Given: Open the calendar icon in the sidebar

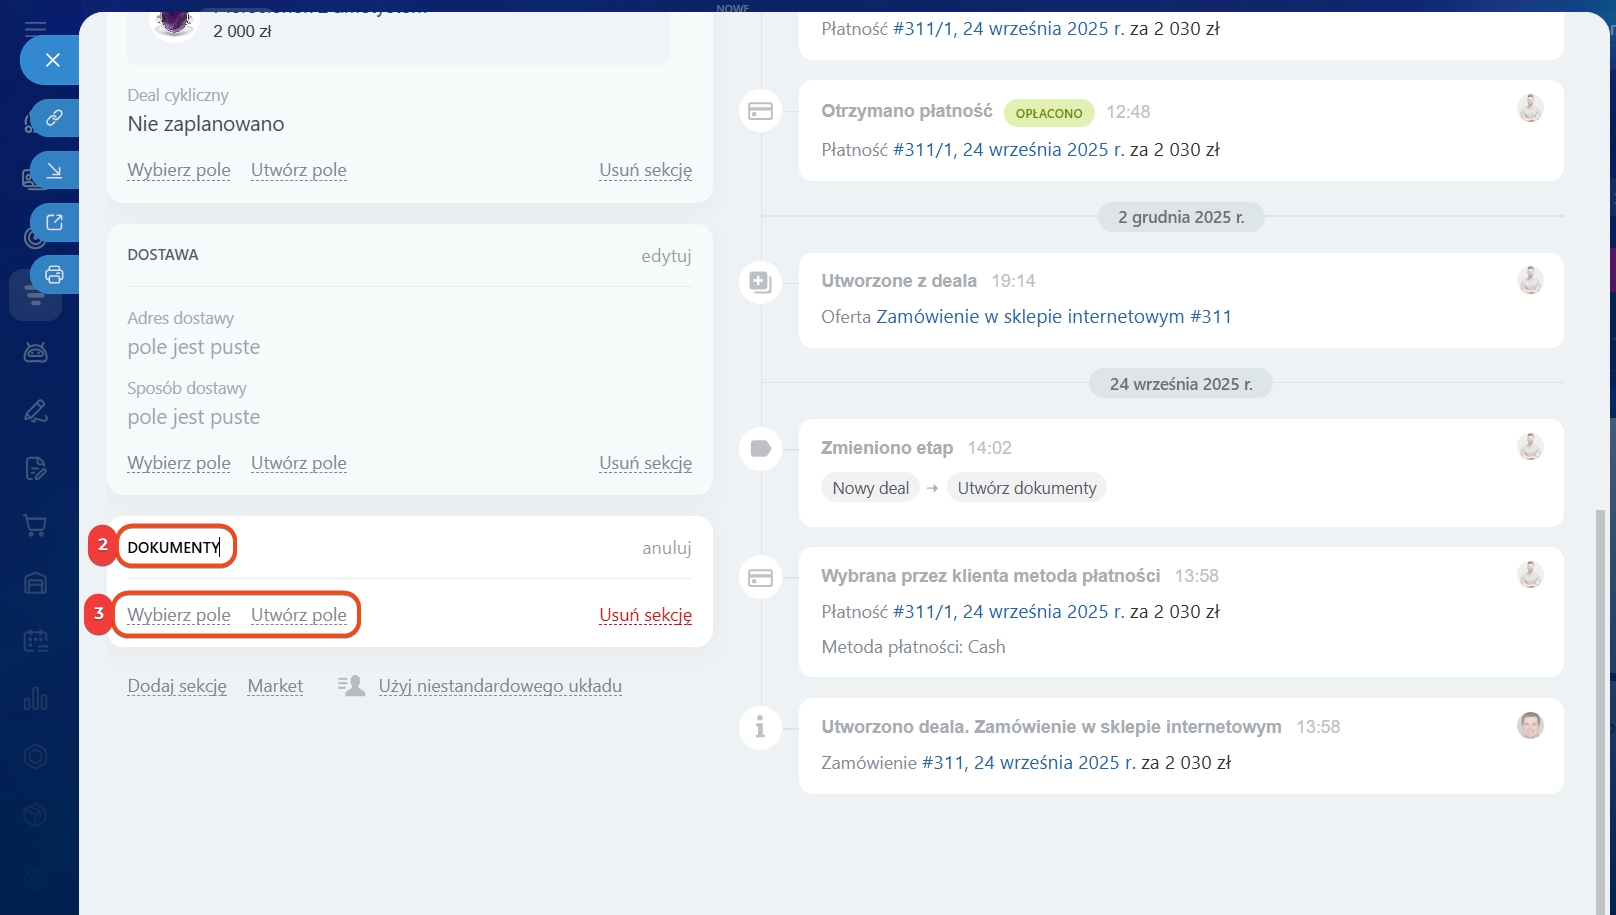Looking at the screenshot, I should click(x=35, y=641).
